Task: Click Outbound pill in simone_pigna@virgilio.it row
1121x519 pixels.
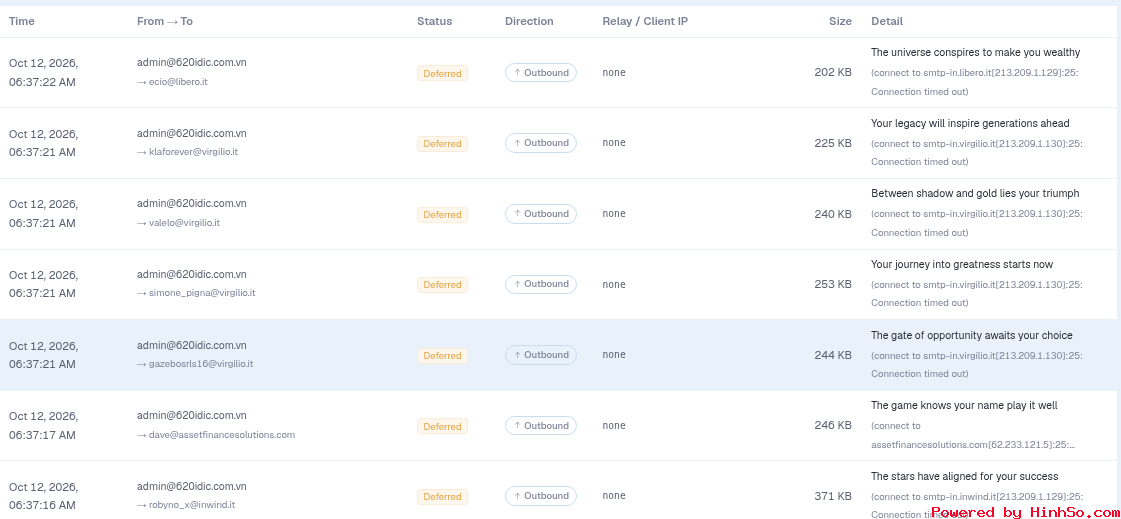Action: (x=541, y=284)
